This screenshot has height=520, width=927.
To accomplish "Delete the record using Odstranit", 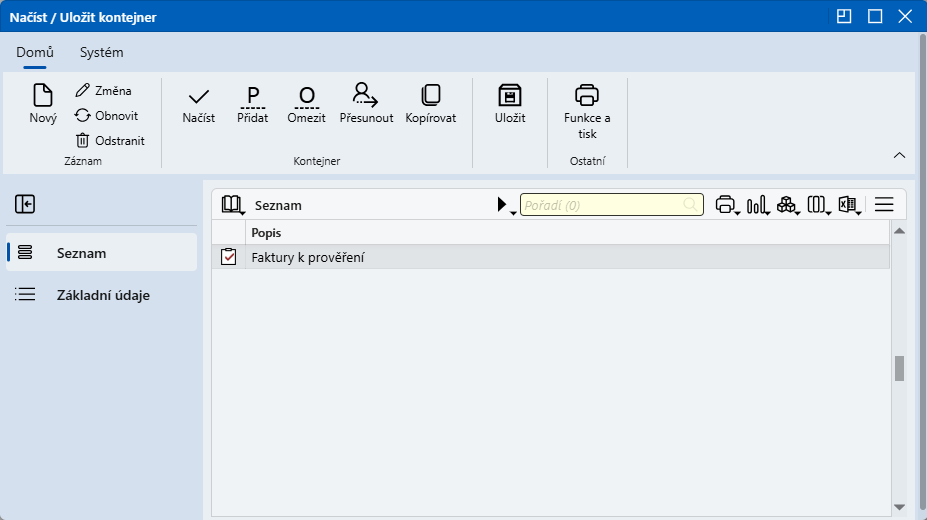I will click(x=110, y=141).
